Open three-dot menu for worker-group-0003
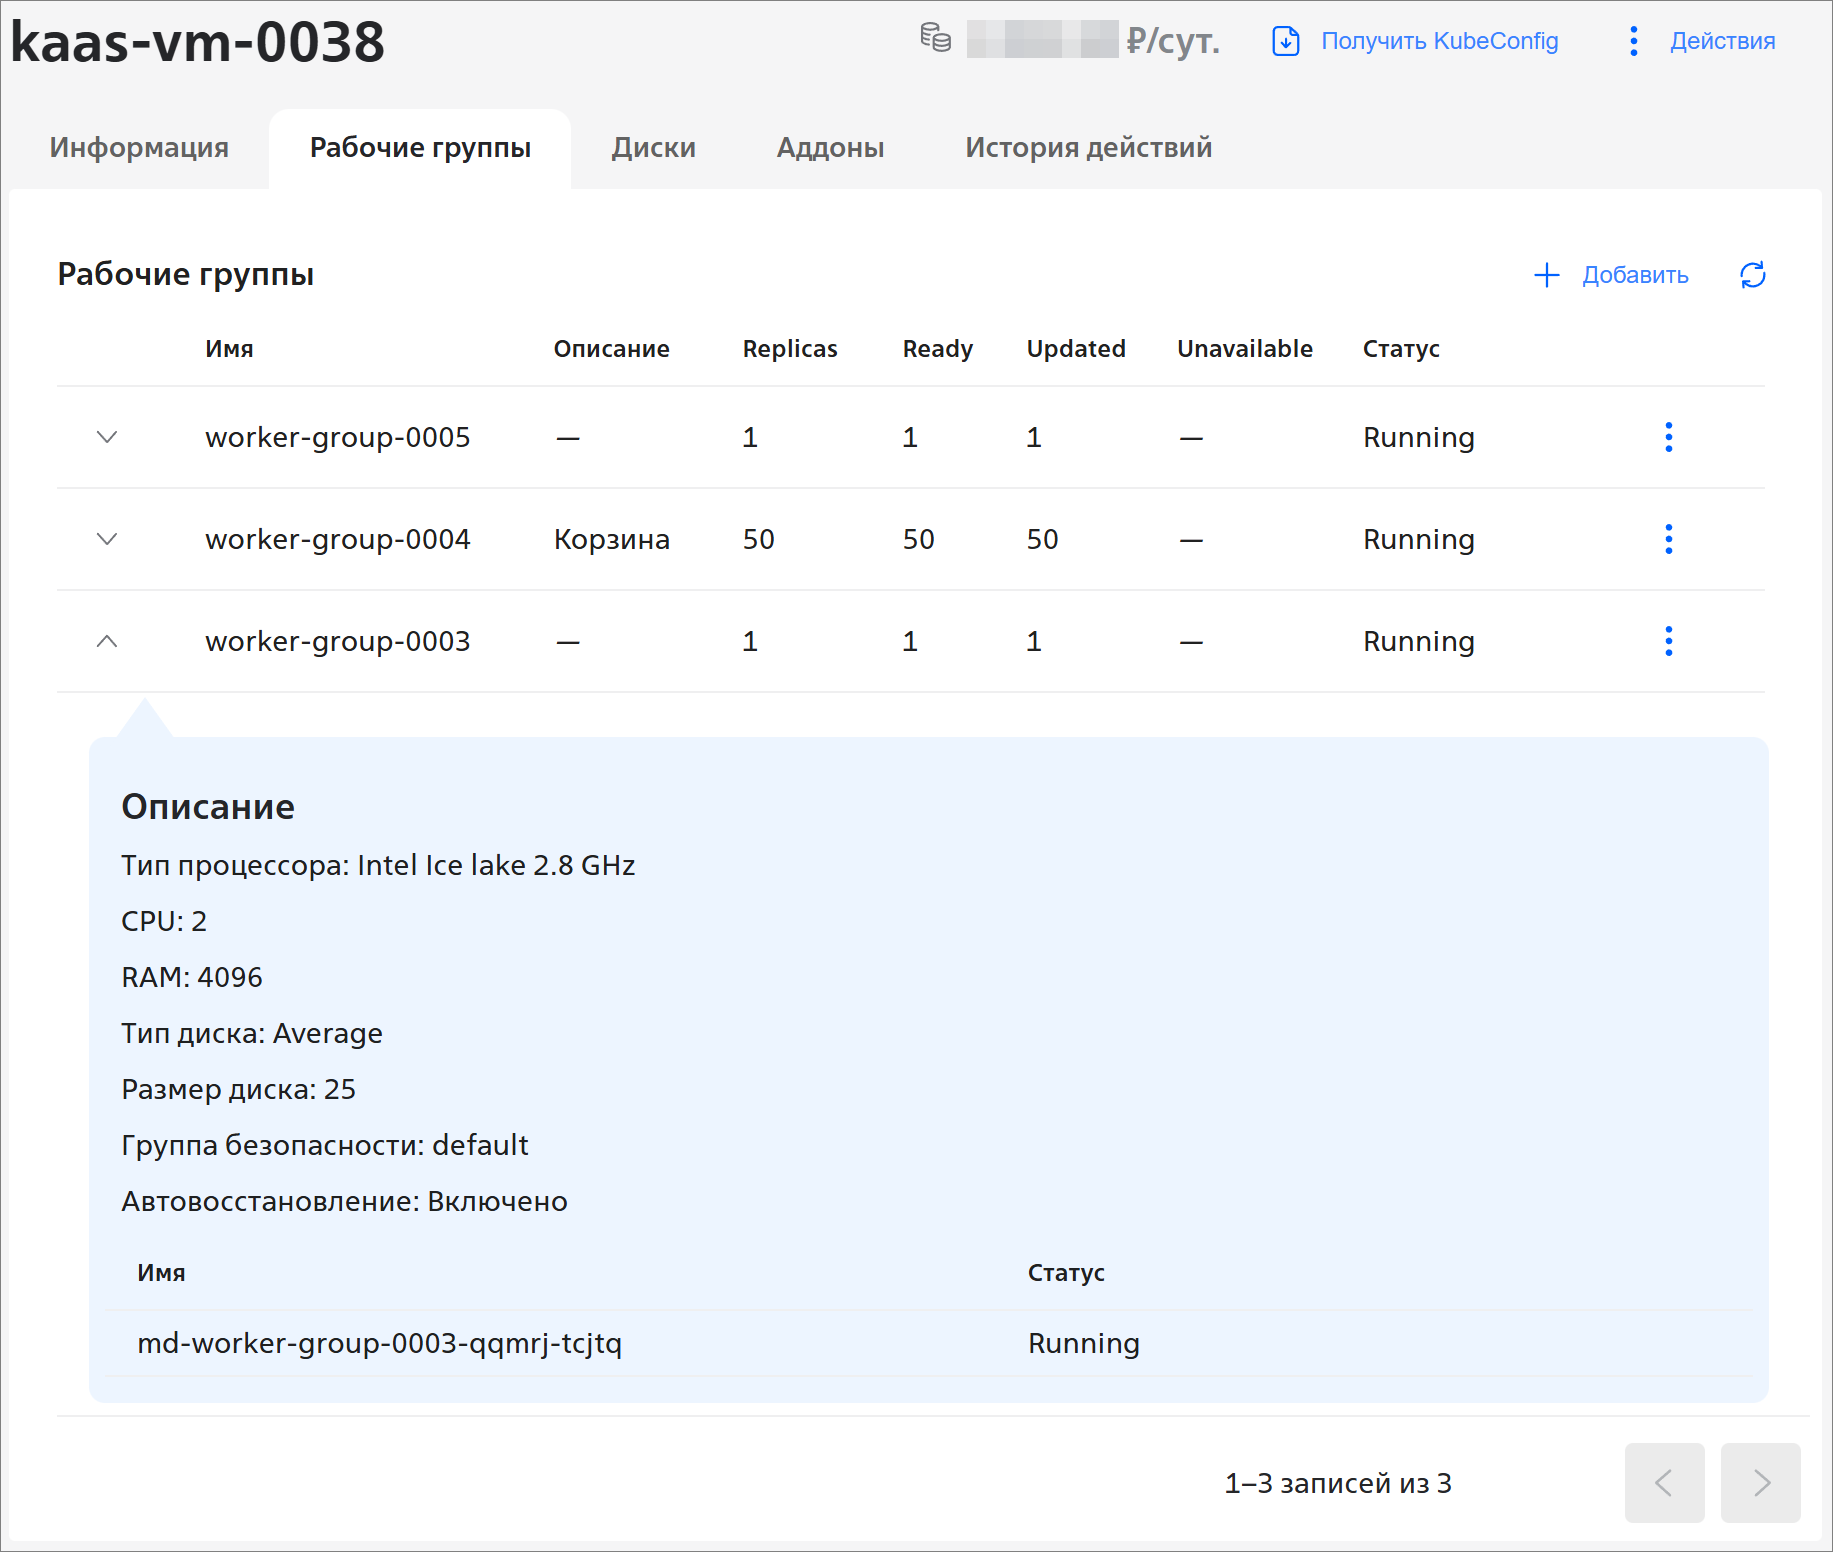This screenshot has height=1552, width=1833. click(1668, 641)
